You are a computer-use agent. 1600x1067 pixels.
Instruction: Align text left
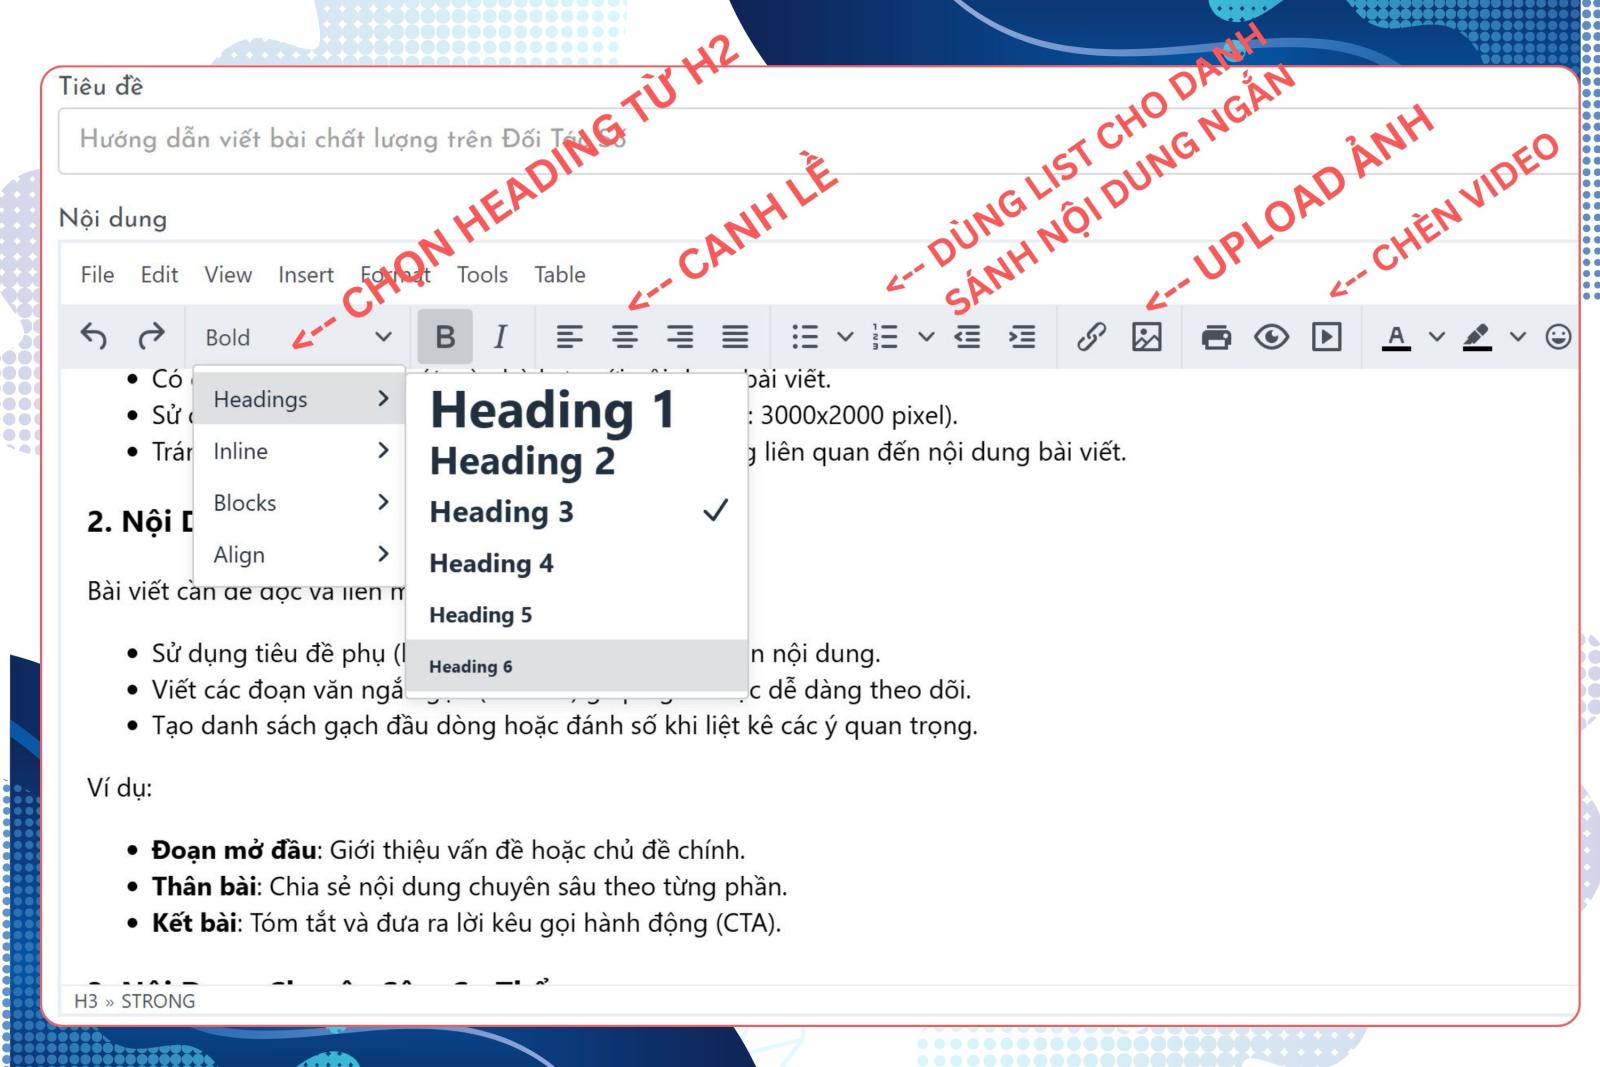(570, 337)
